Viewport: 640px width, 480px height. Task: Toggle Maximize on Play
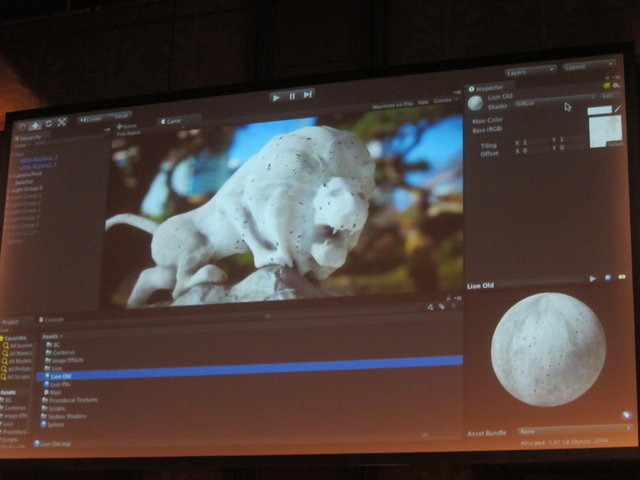point(392,105)
